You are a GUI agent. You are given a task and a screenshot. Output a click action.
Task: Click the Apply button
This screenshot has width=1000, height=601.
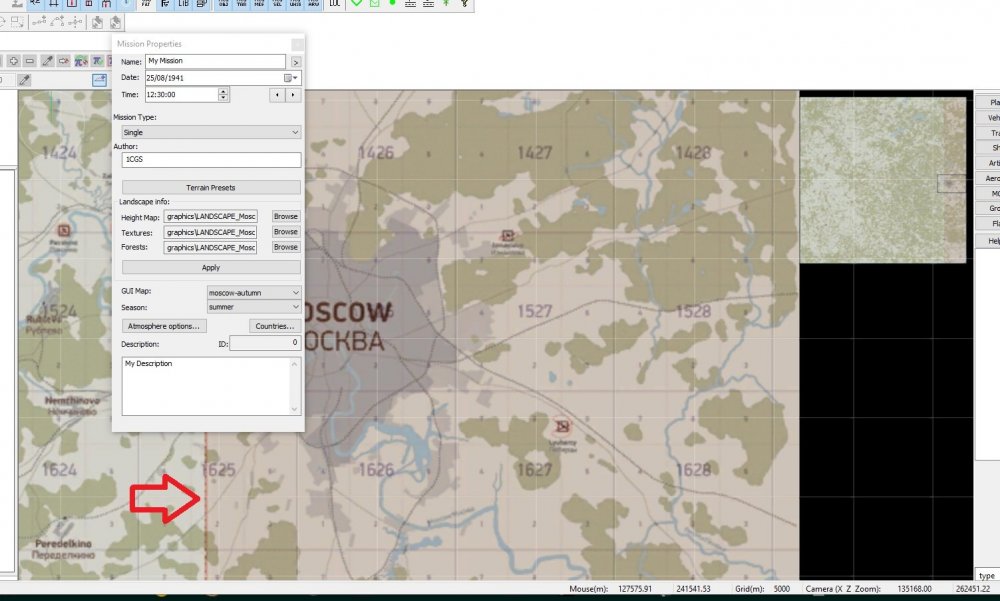tap(210, 267)
